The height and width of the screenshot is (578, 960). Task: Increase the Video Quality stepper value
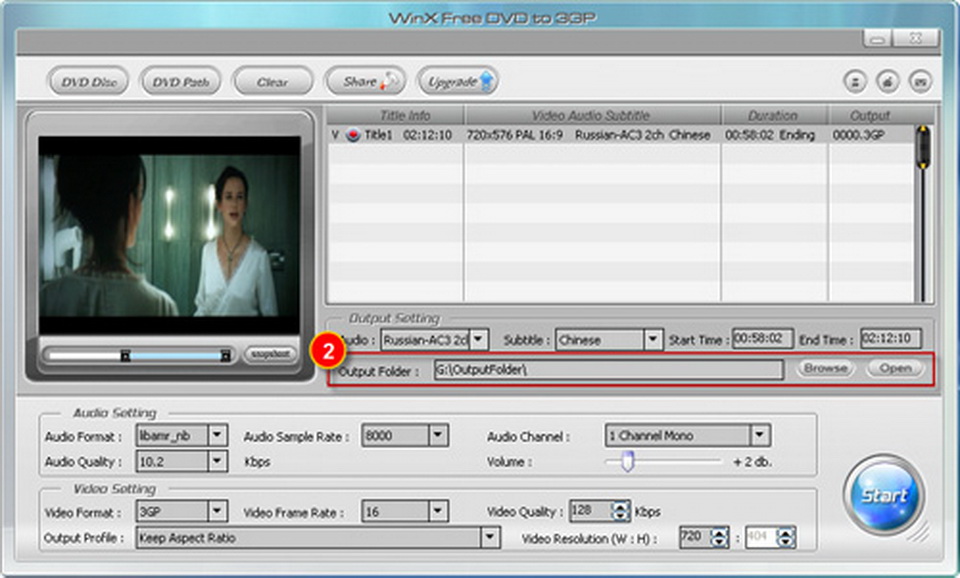point(620,506)
